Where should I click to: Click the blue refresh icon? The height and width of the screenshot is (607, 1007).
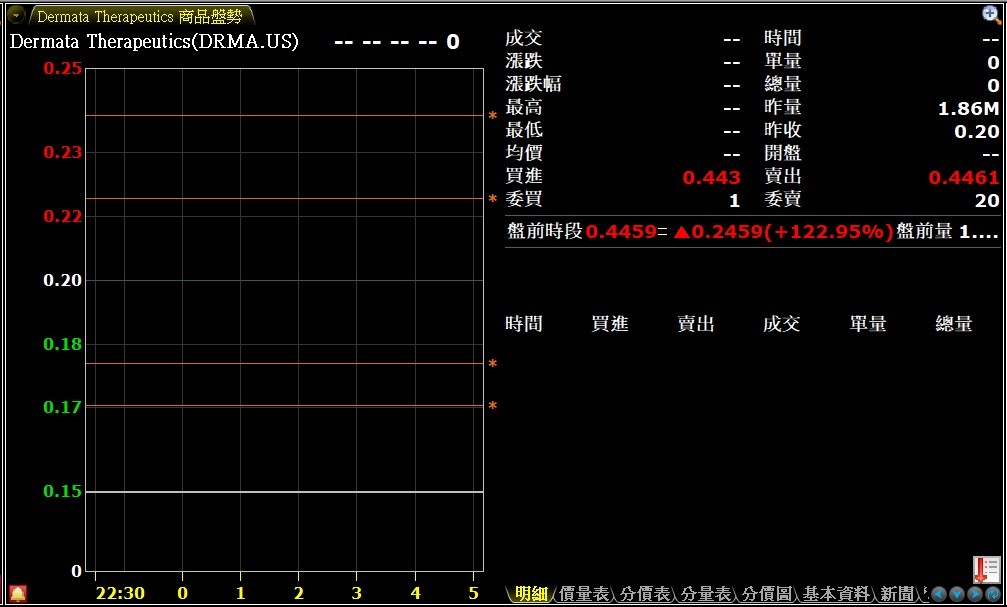tap(993, 594)
